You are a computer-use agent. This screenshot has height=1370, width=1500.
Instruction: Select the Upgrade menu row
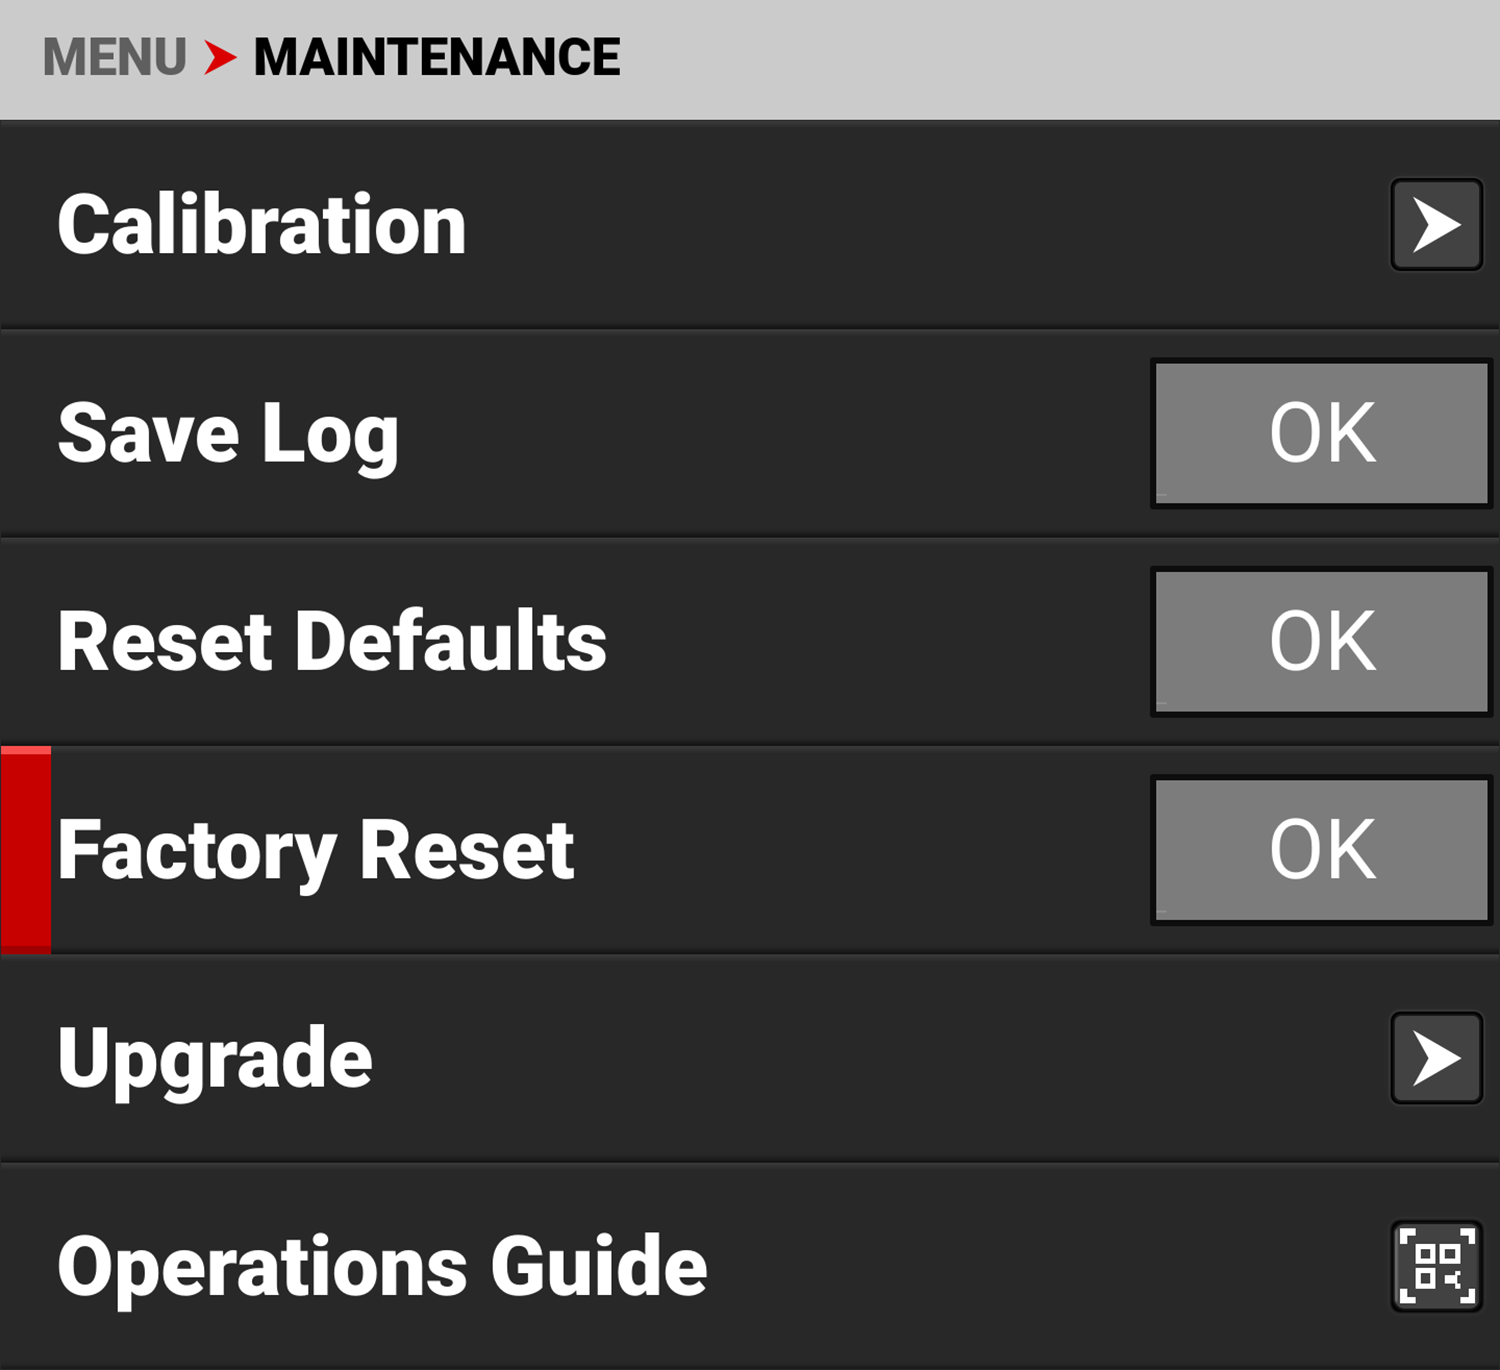[x=750, y=1058]
